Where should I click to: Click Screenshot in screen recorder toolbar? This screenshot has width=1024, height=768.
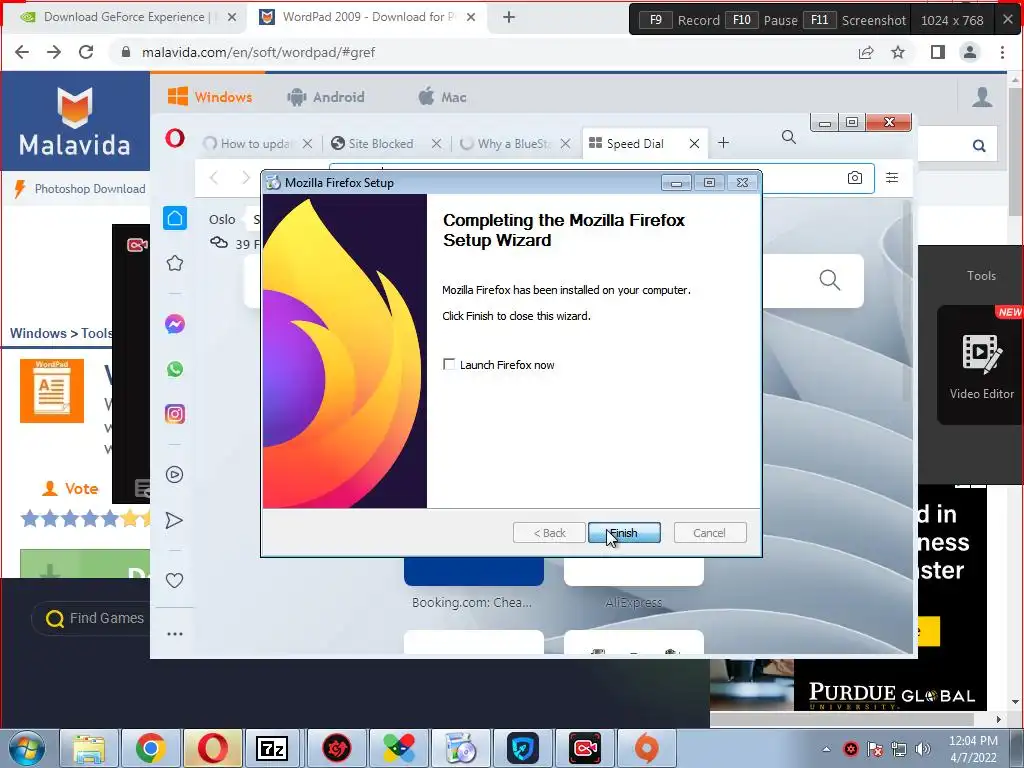[x=874, y=20]
